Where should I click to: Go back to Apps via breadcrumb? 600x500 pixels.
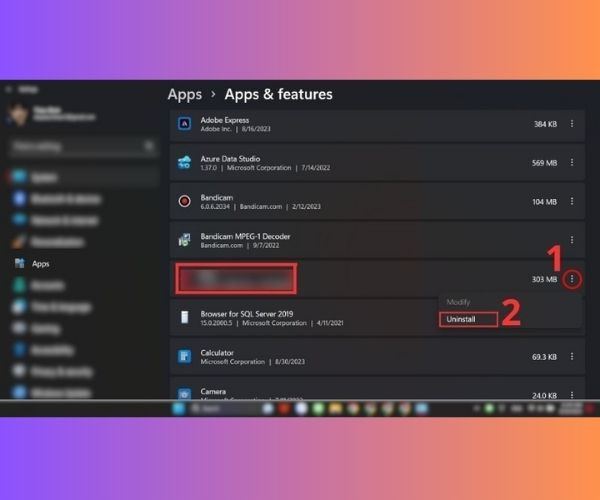pyautogui.click(x=184, y=94)
